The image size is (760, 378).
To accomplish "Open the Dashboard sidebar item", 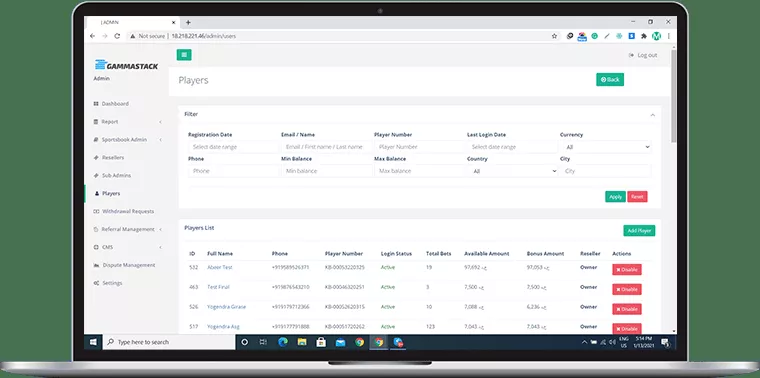I will click(111, 104).
